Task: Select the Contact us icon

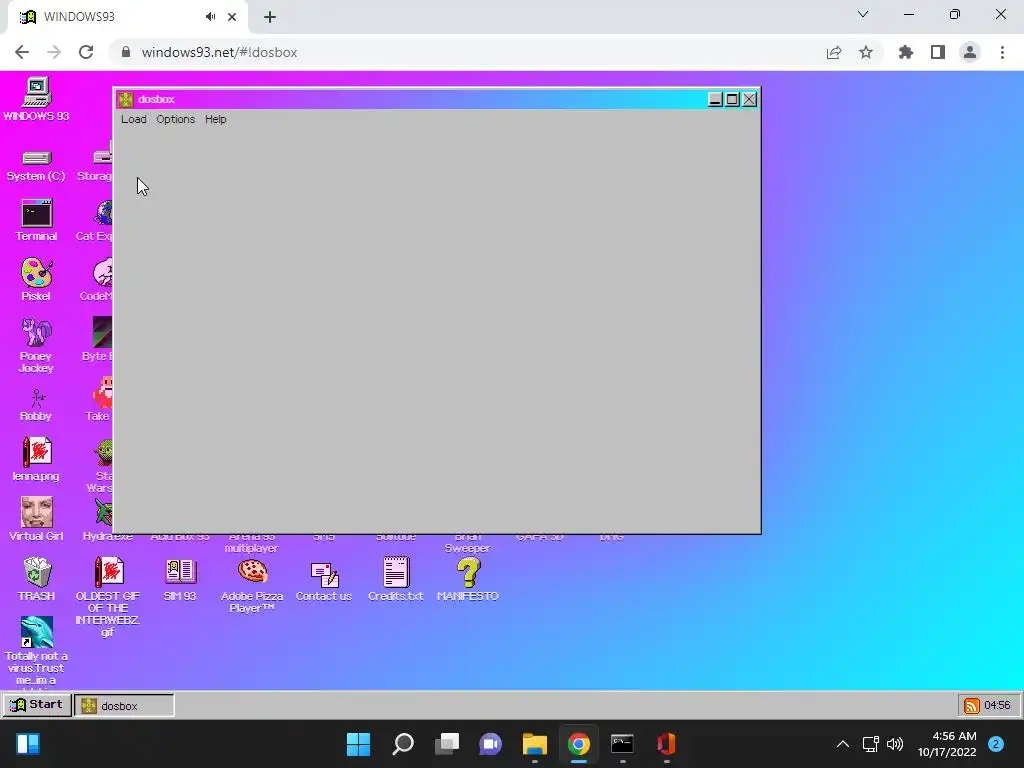Action: point(324,581)
